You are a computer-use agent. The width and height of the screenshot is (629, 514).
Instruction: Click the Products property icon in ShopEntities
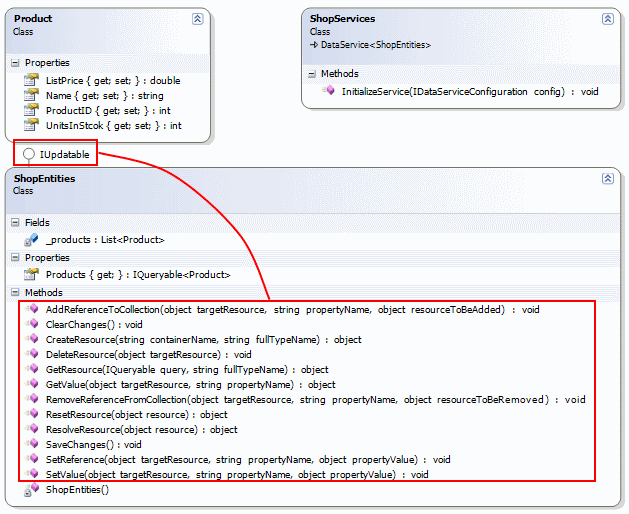click(31, 275)
